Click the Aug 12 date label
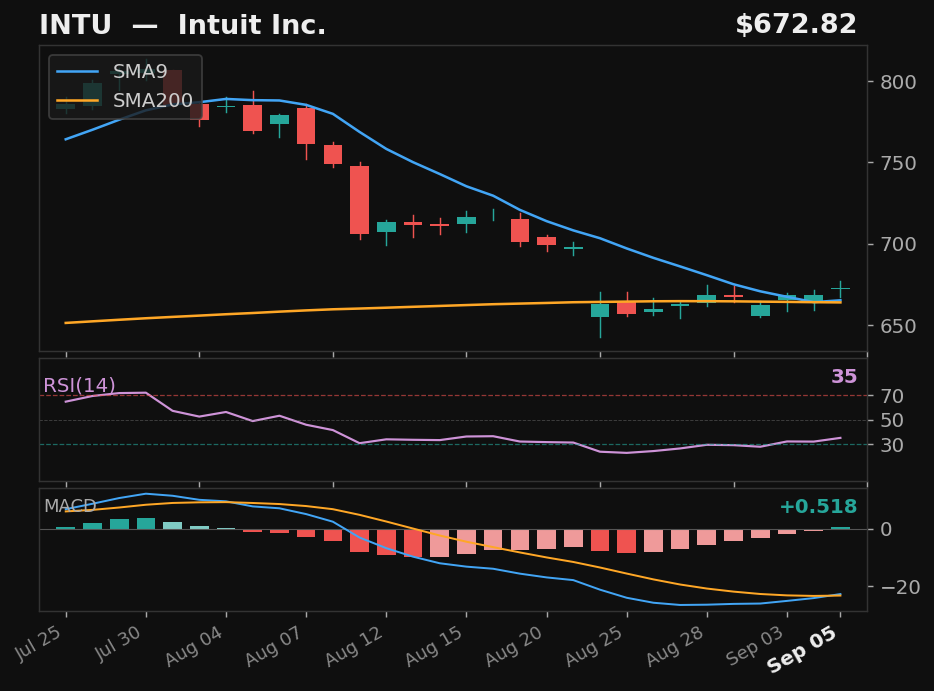Screen dimensions: 934x691 pyautogui.click(x=354, y=646)
